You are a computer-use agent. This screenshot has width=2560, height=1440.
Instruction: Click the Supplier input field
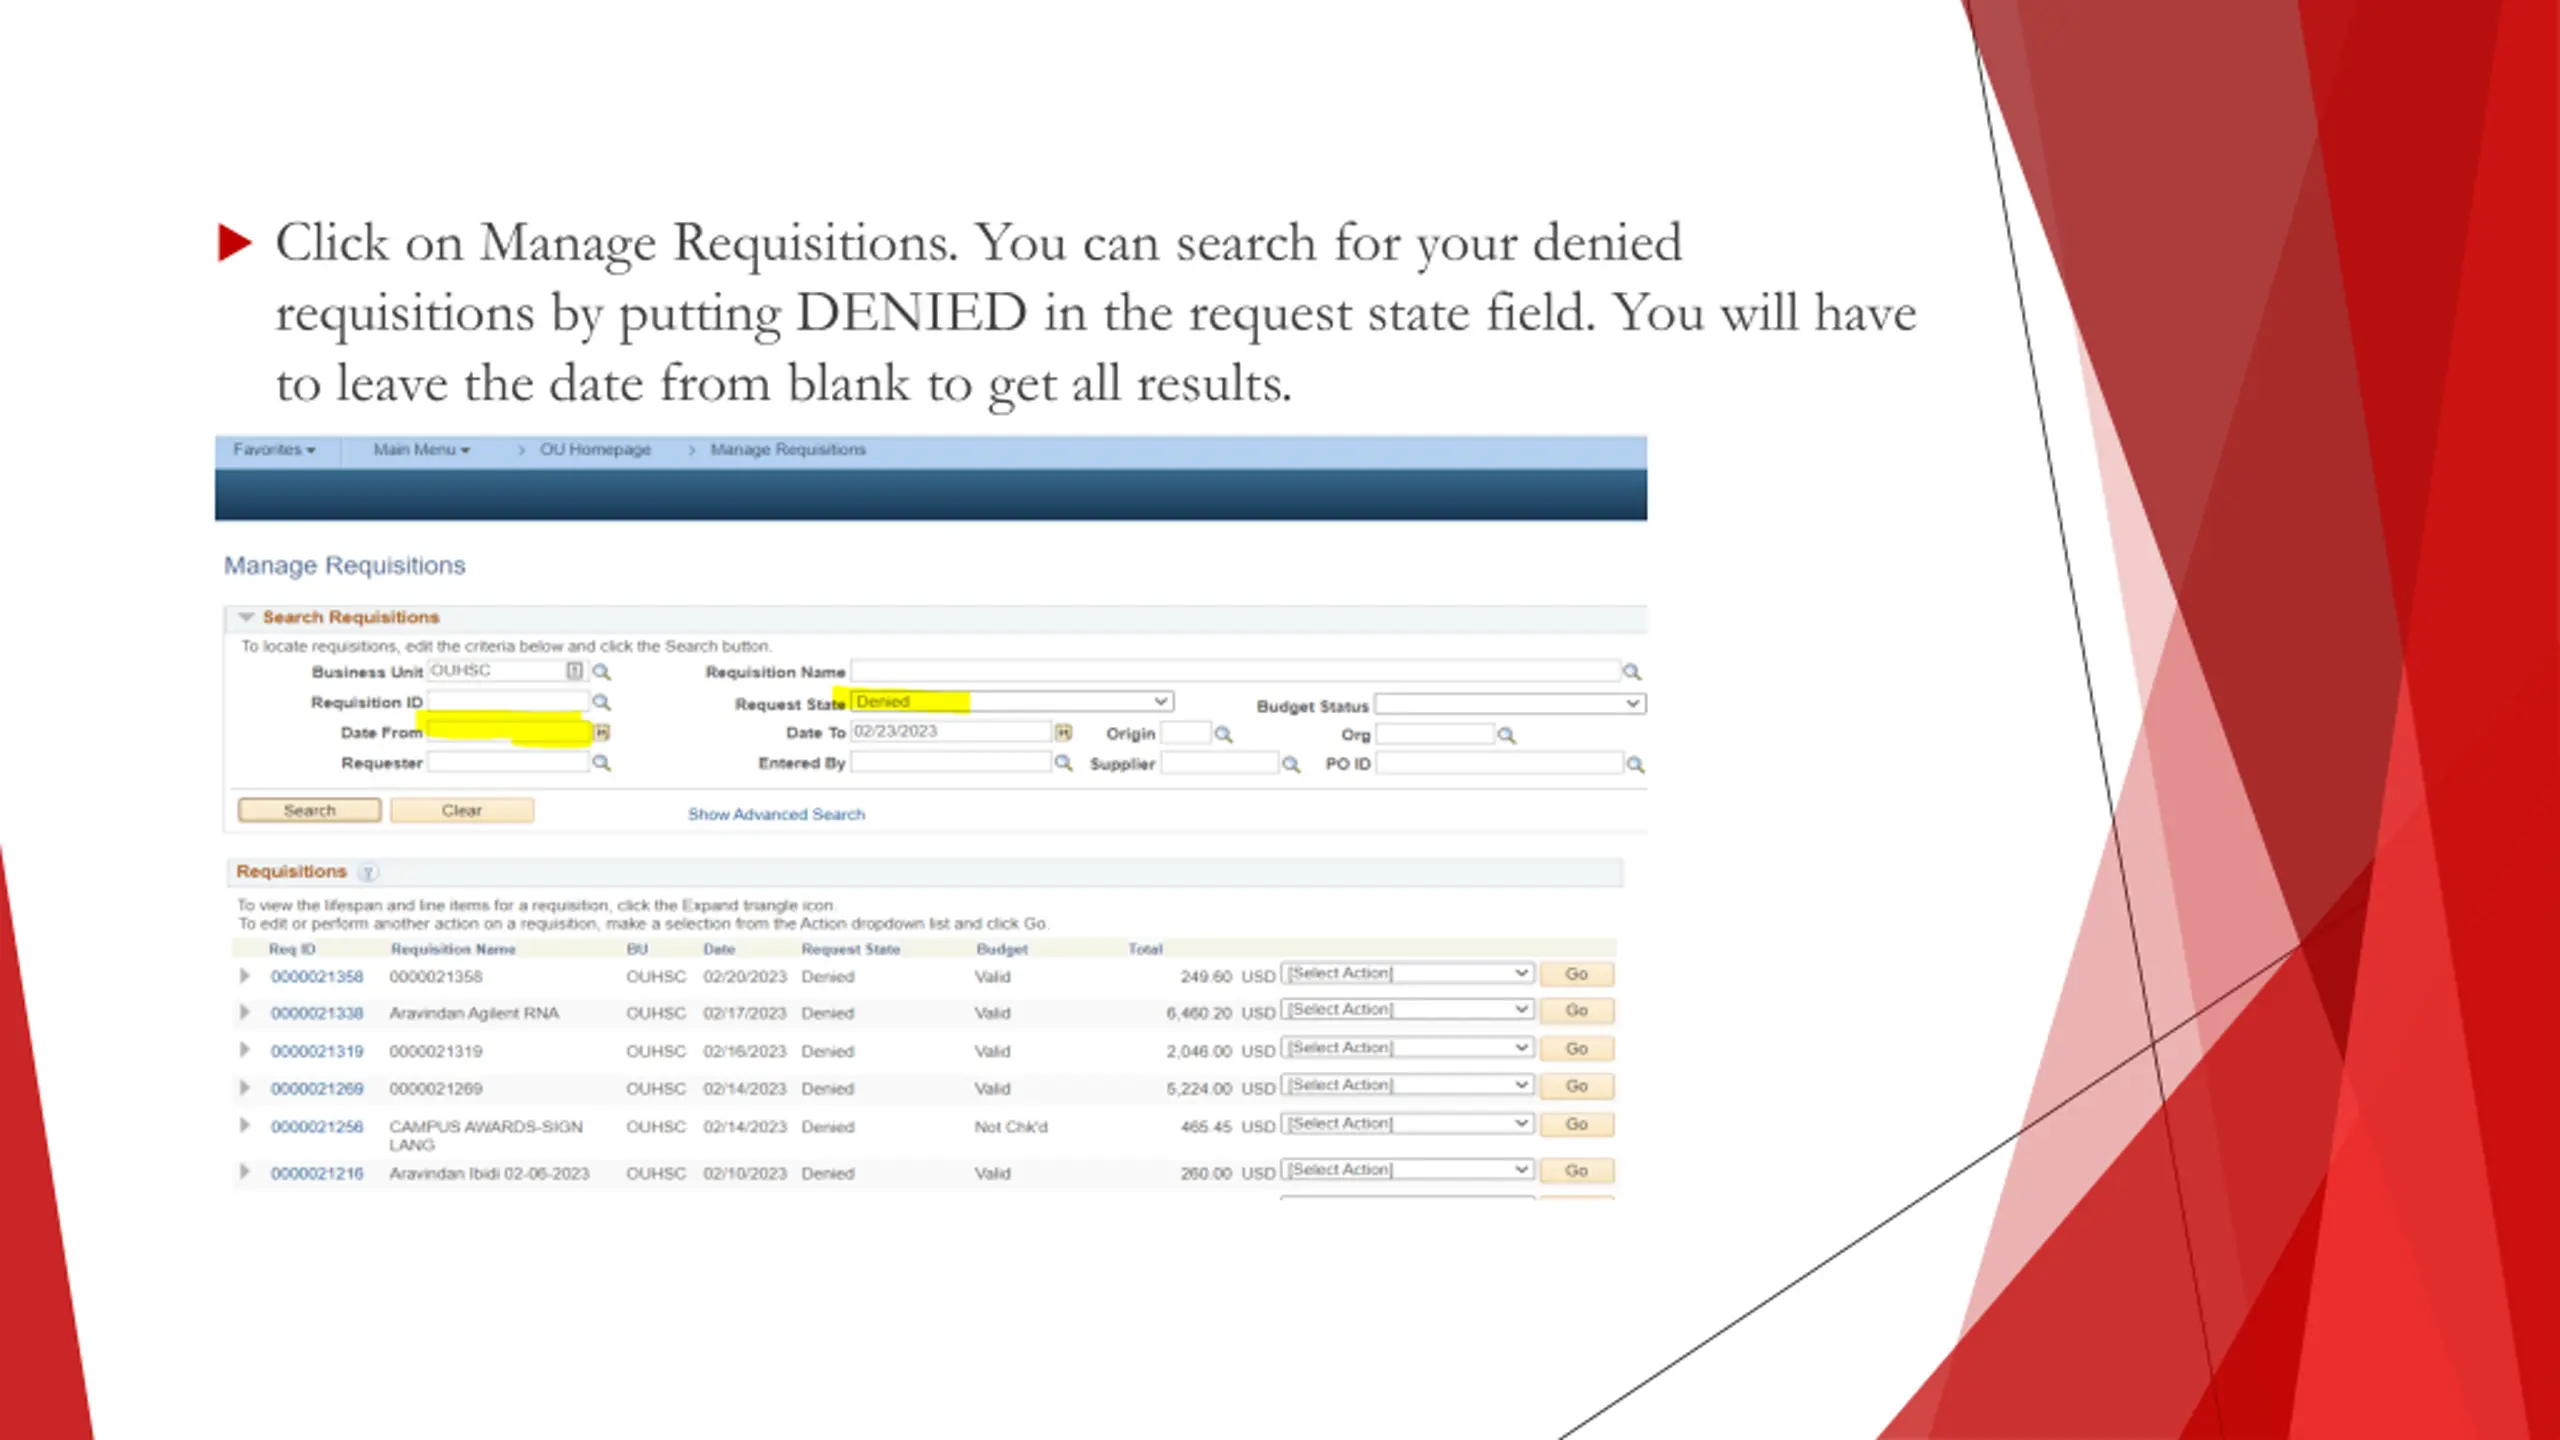click(1220, 764)
